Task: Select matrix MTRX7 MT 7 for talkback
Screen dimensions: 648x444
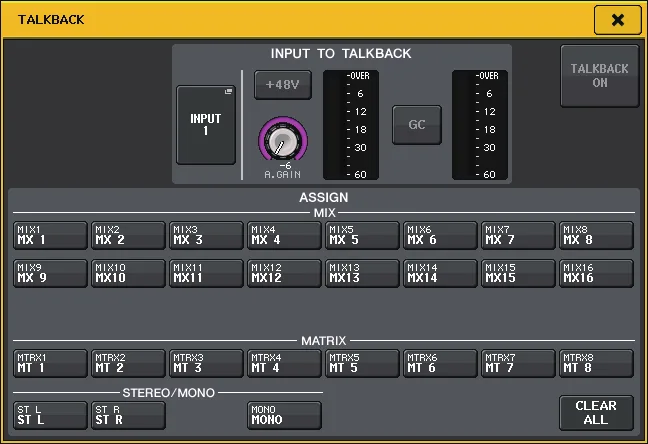Action: (x=518, y=363)
